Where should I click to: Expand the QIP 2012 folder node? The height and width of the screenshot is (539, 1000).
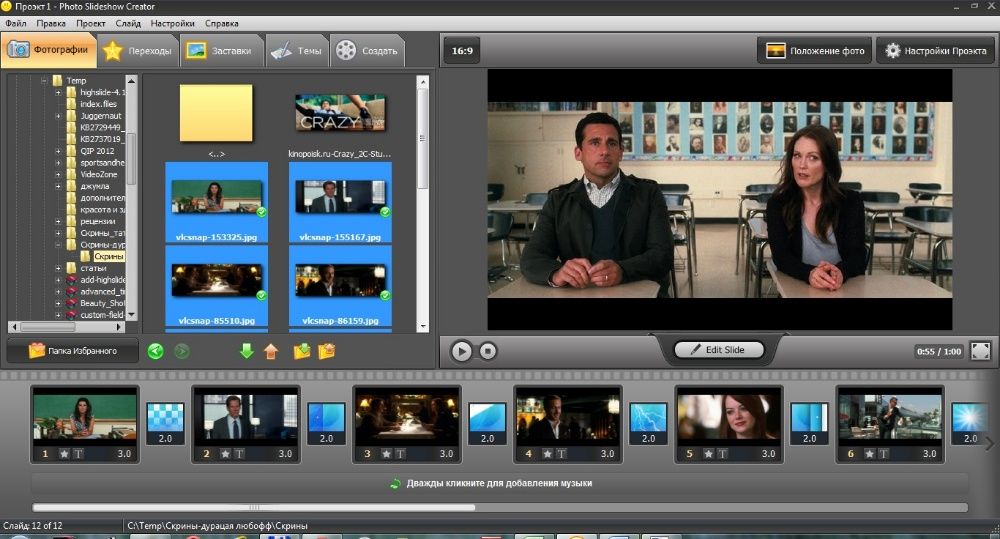coord(58,151)
